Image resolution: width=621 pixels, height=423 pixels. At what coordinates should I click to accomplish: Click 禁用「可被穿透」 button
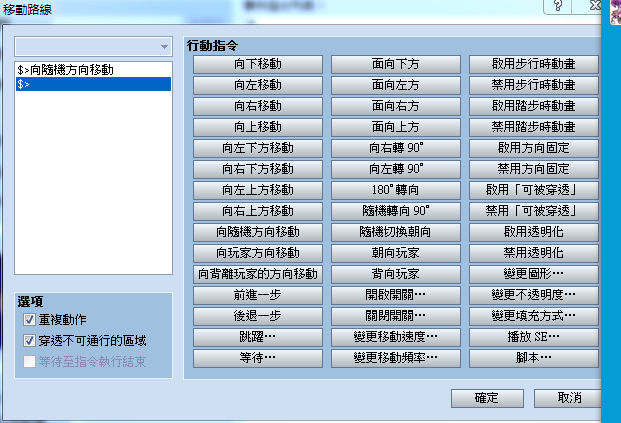tap(533, 211)
